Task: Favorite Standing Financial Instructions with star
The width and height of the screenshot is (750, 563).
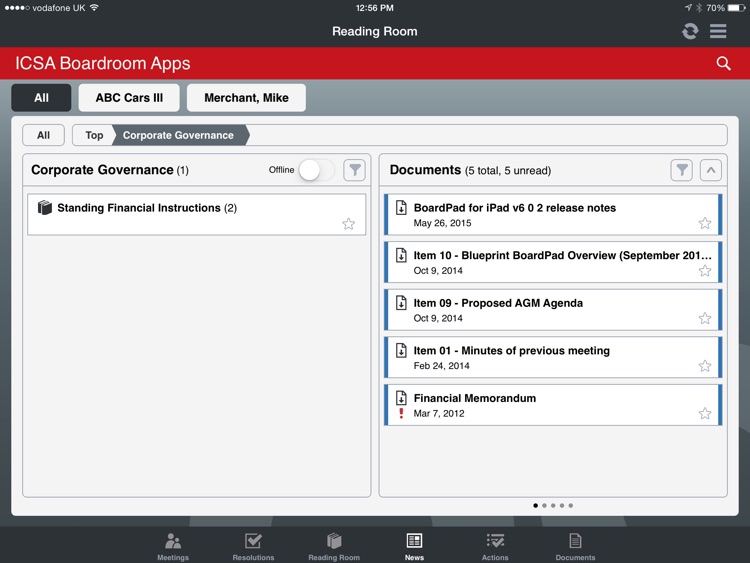Action: [x=349, y=223]
